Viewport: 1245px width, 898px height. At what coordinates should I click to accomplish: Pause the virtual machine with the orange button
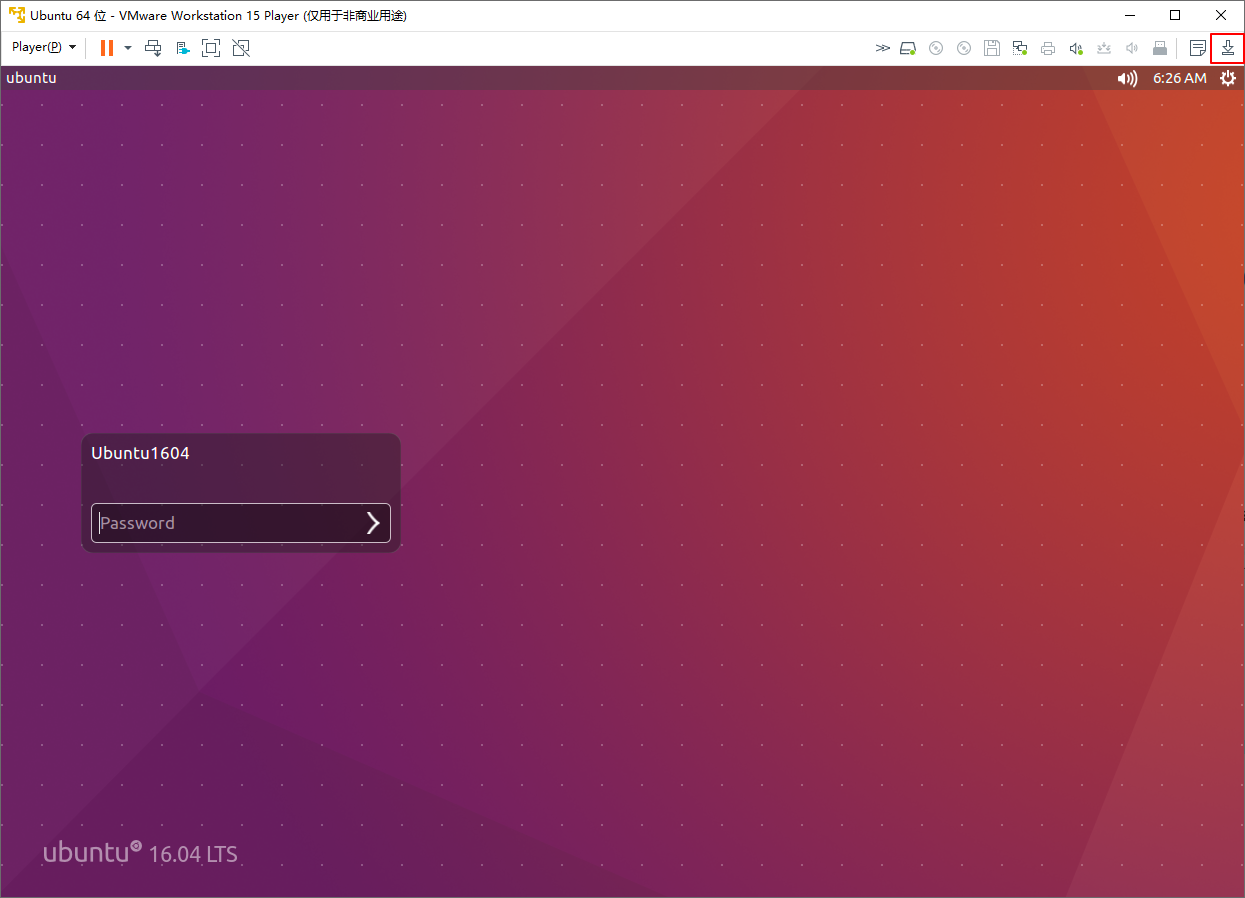[x=107, y=47]
